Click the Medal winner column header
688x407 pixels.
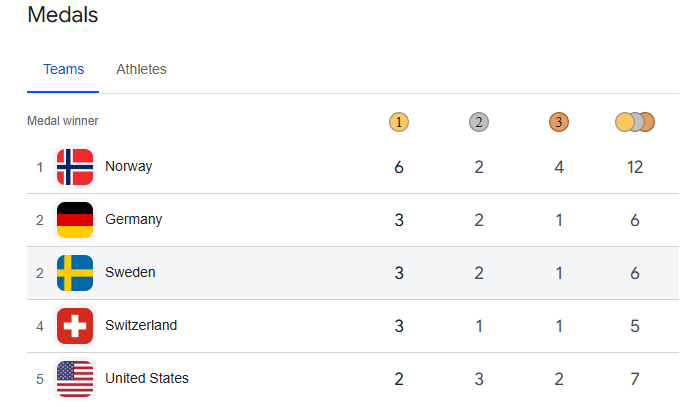62,121
